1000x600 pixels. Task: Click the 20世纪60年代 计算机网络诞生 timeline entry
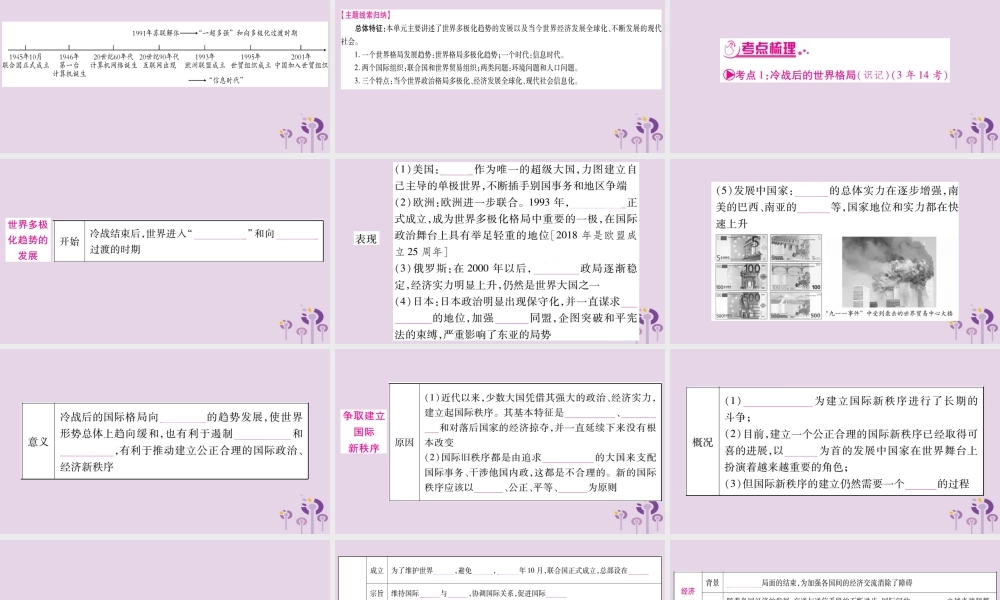pos(114,61)
